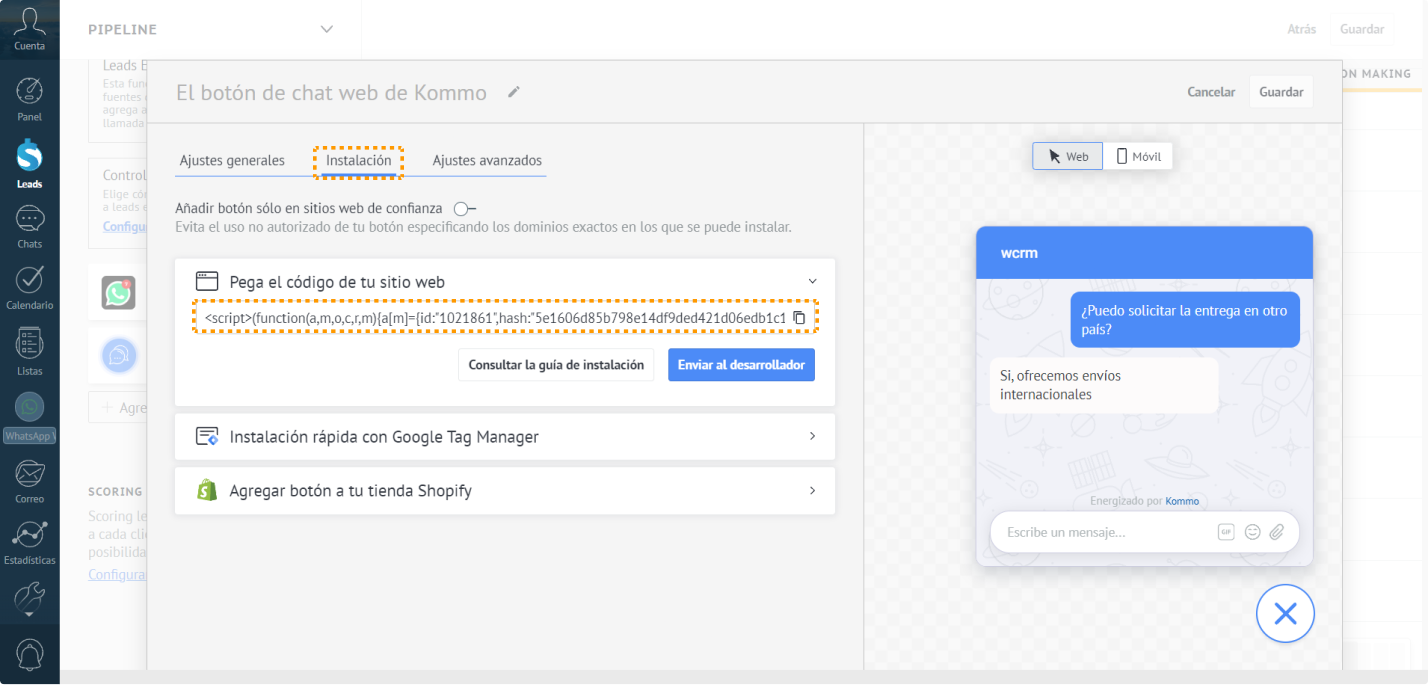Copy the script code with the copy icon

click(799, 317)
